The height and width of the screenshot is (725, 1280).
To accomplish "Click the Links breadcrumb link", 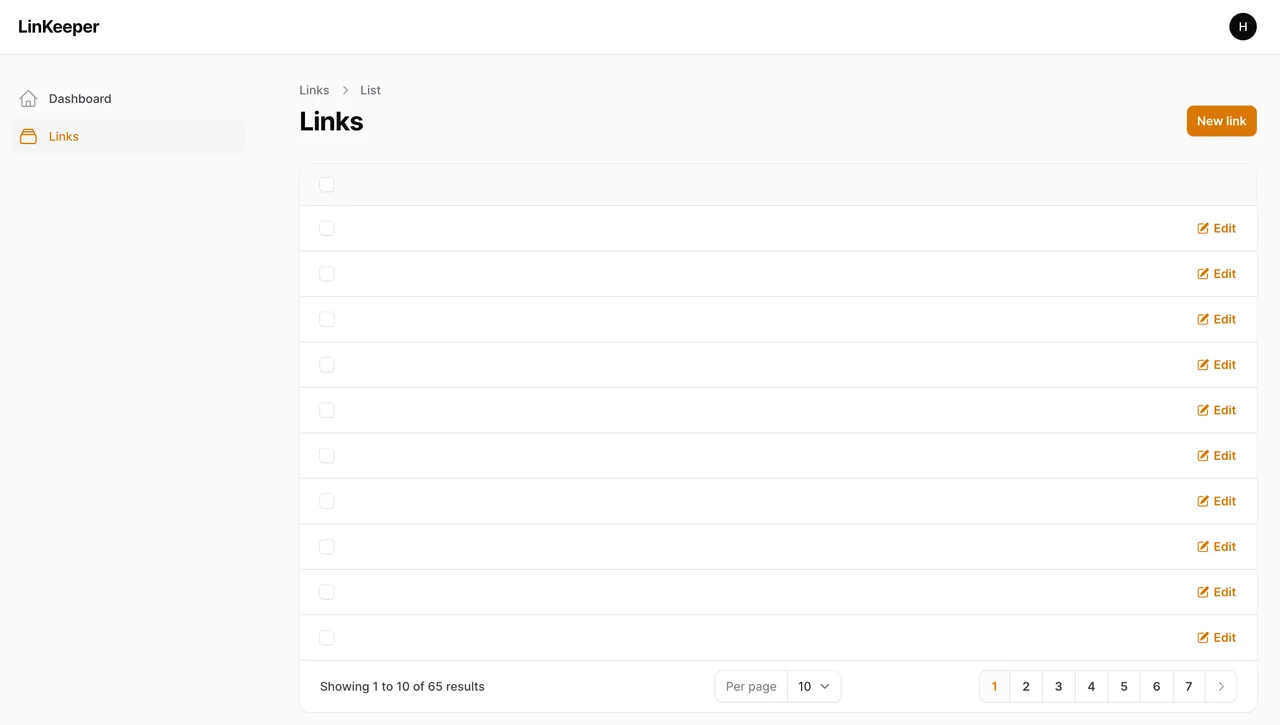I will pos(314,90).
